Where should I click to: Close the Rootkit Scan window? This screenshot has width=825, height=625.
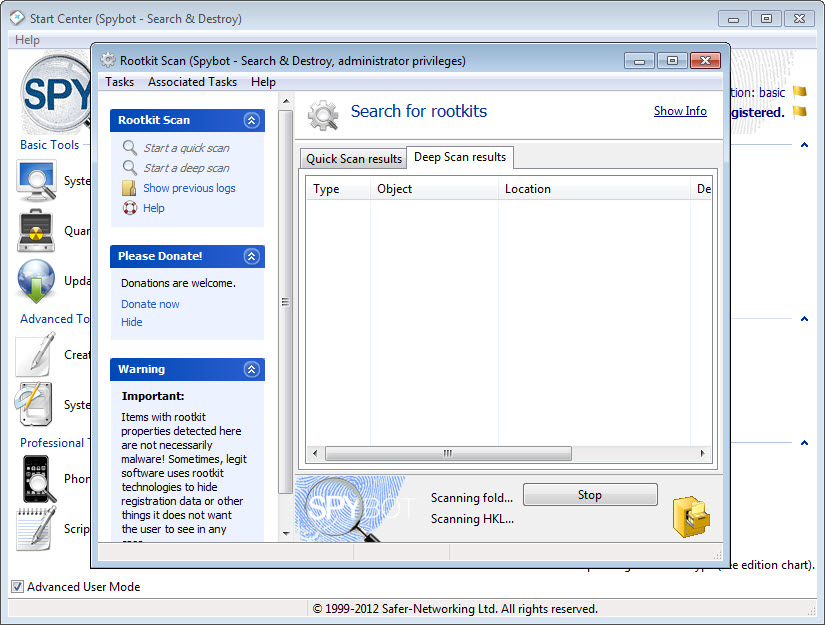[x=705, y=61]
